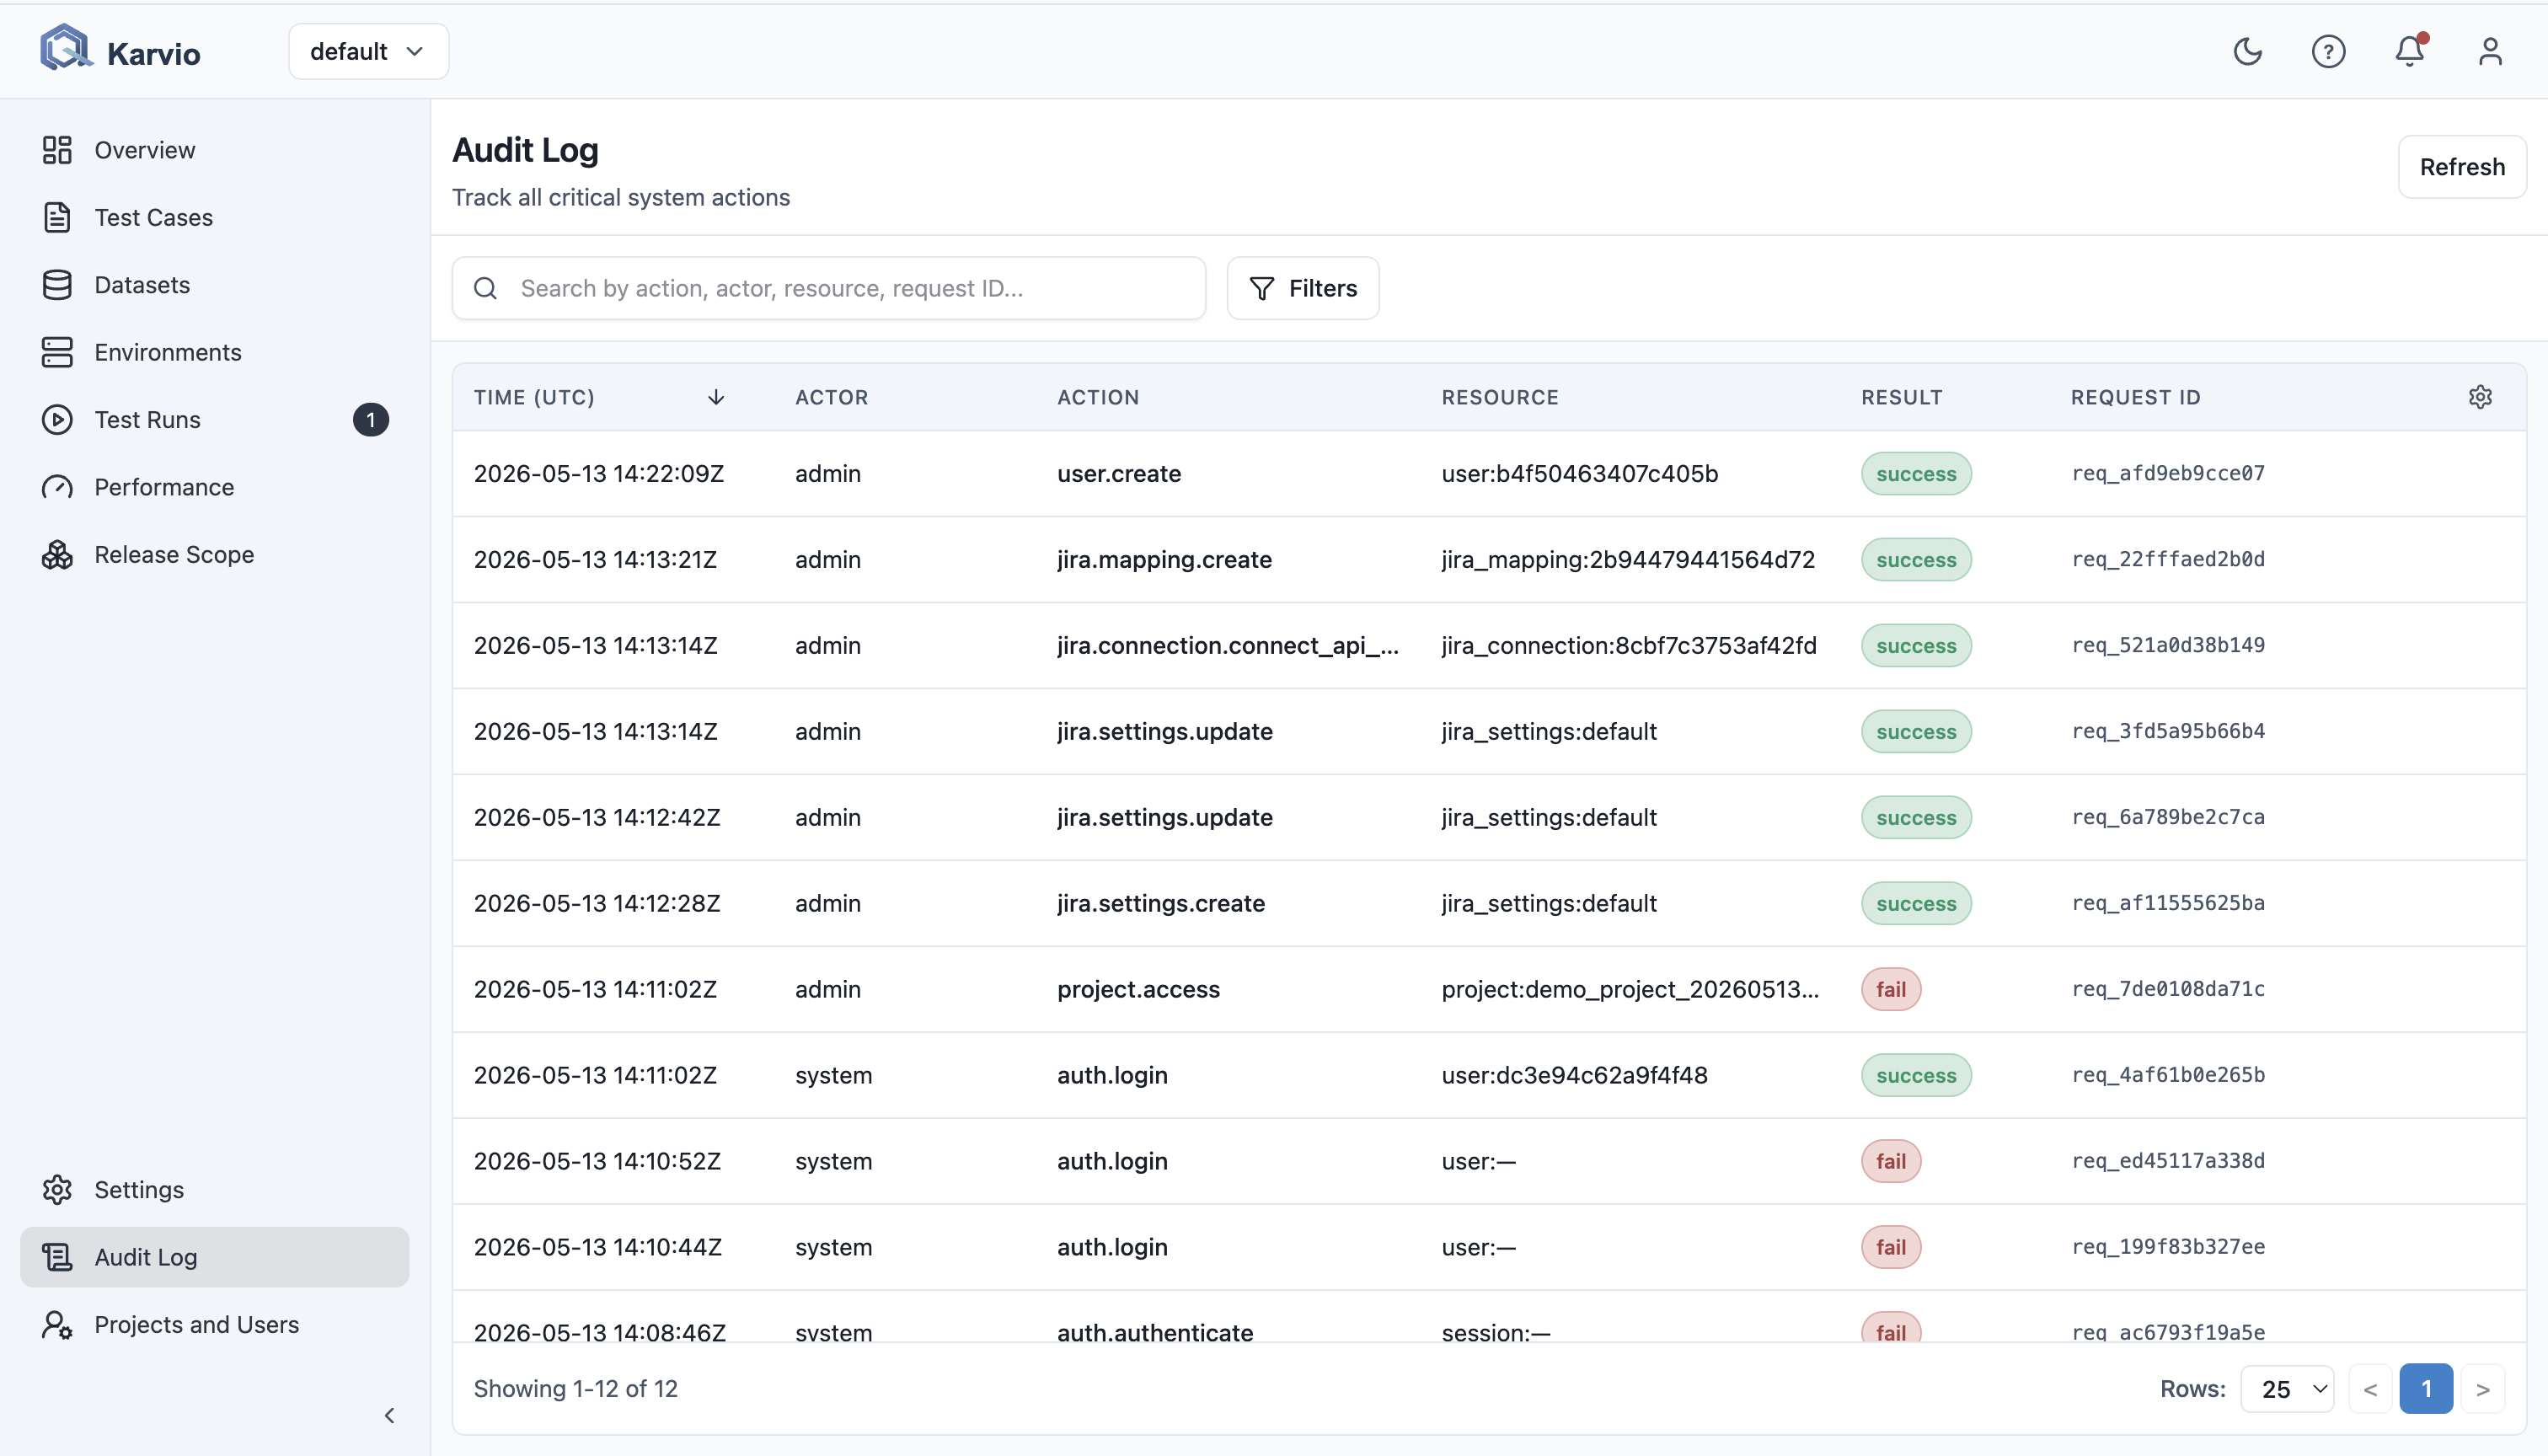Click the Test Runs badge showing 1
This screenshot has height=1456, width=2548.
[370, 420]
